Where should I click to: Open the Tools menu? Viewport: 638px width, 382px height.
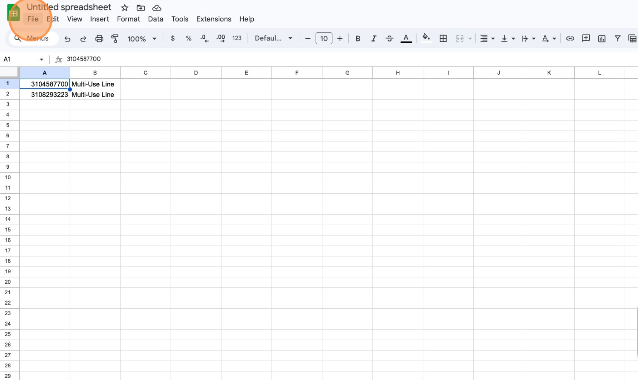179,19
